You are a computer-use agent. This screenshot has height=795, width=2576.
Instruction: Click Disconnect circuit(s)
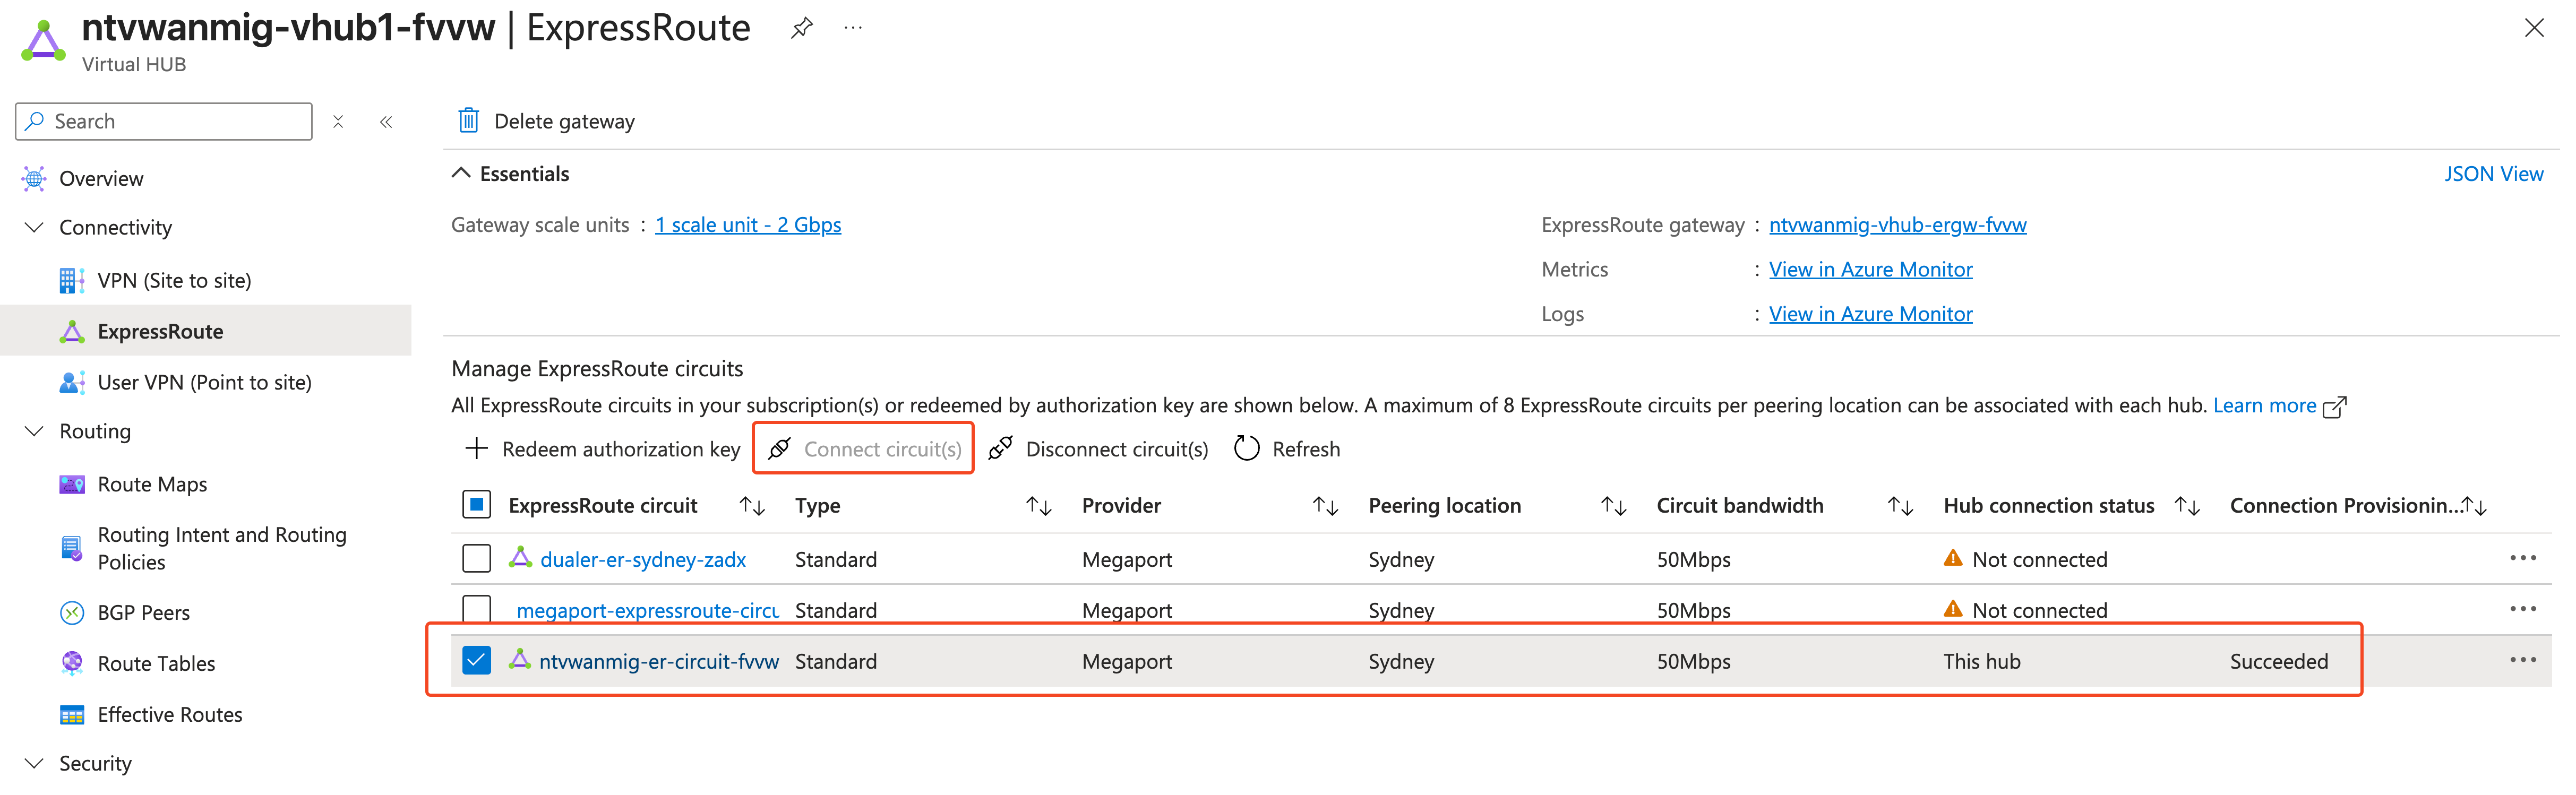[1098, 449]
